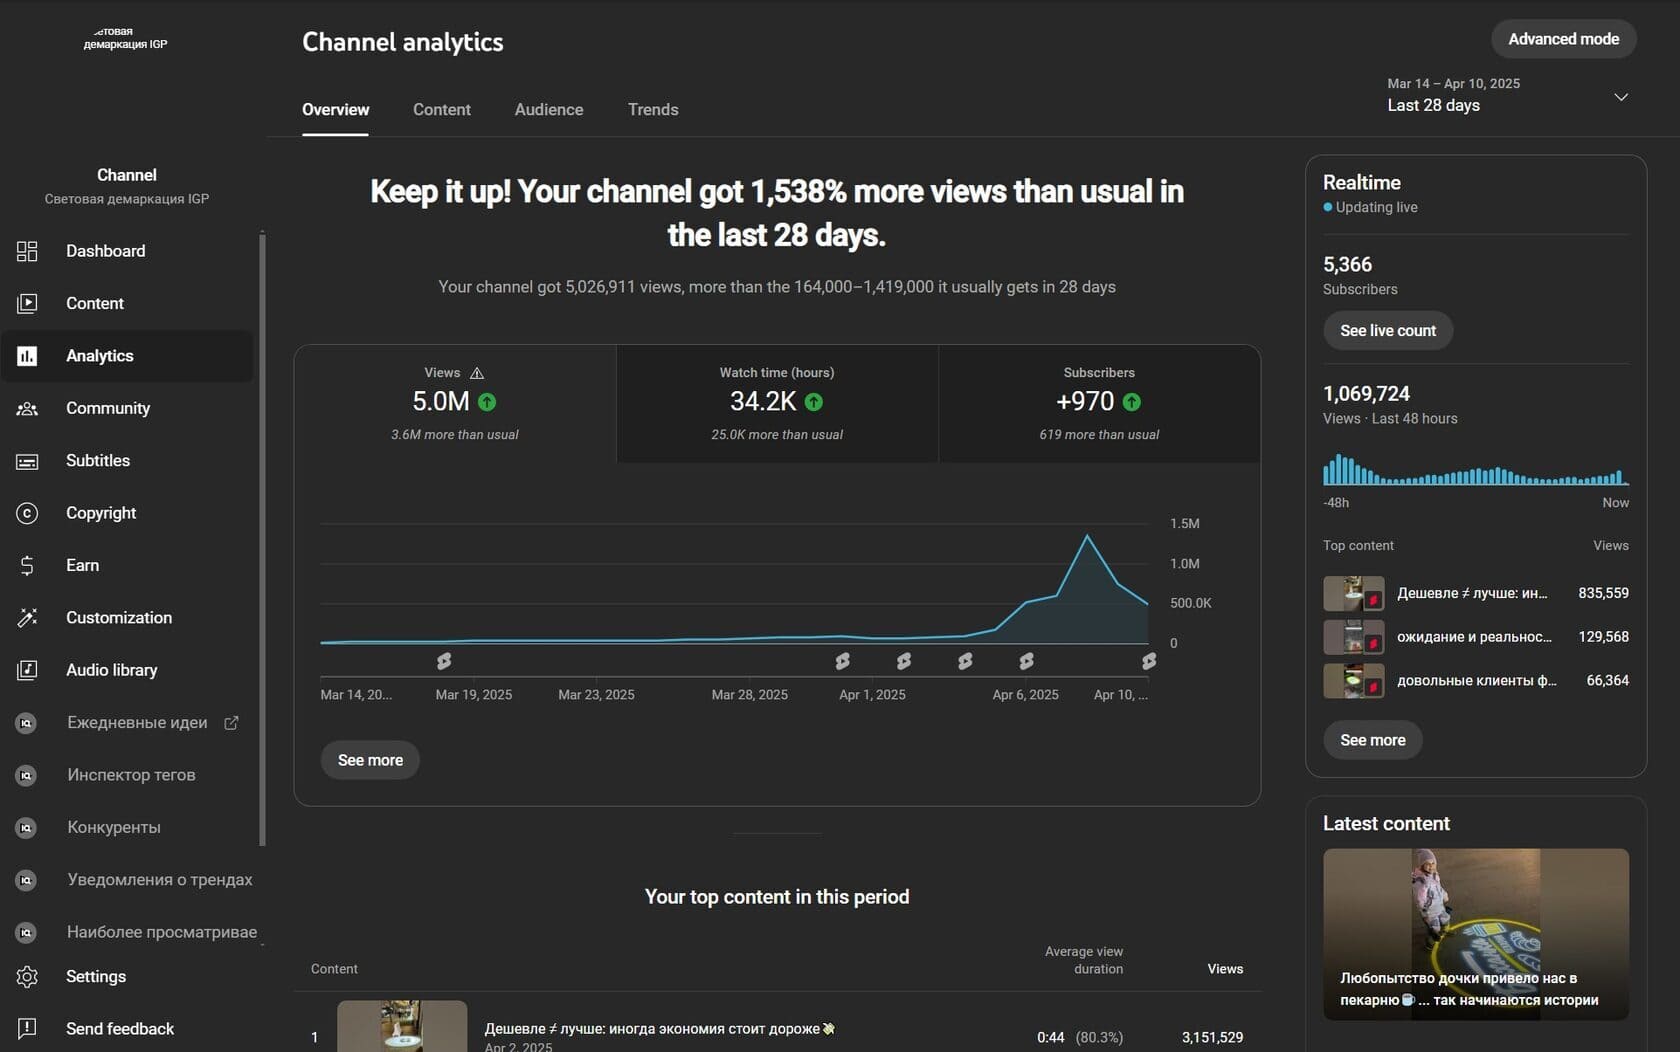Click the Content sidebar icon
The image size is (1680, 1052).
click(27, 303)
